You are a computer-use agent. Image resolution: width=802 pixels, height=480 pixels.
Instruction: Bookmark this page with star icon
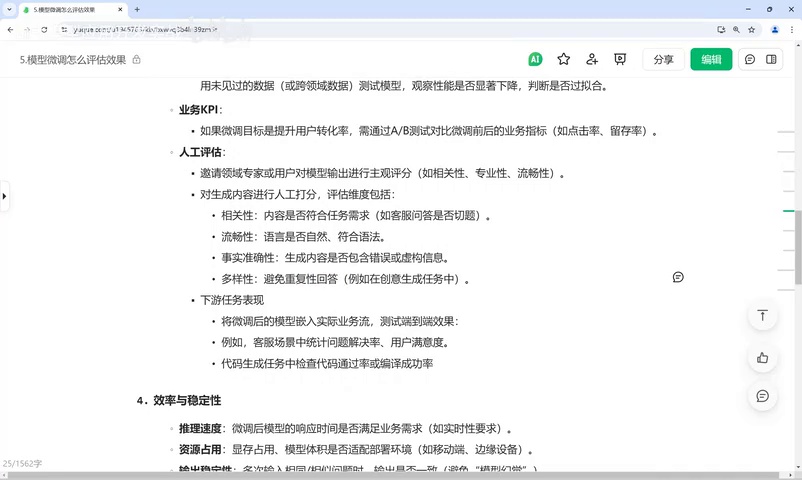(751, 30)
